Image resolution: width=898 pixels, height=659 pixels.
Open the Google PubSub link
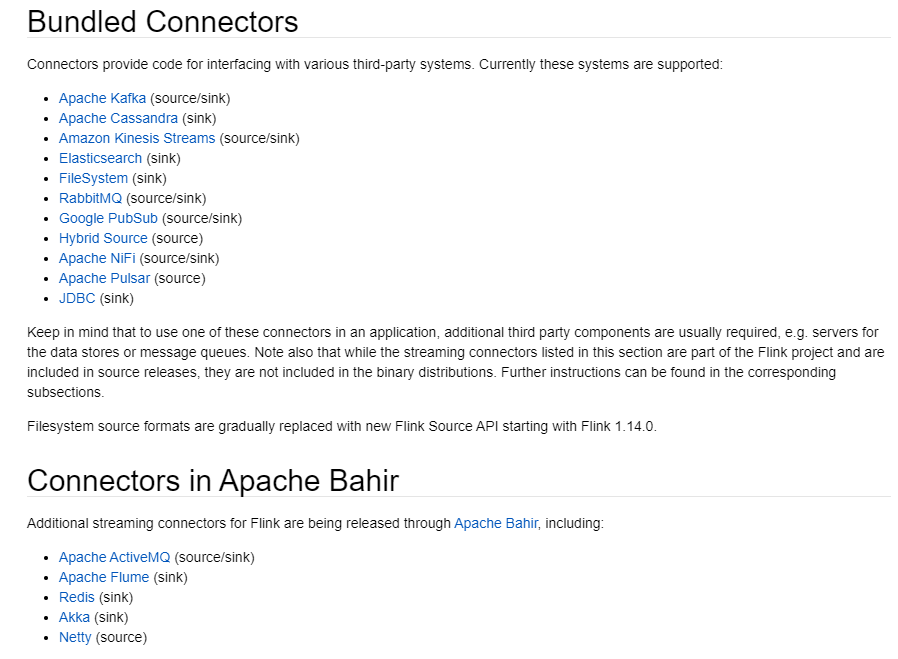(x=108, y=219)
